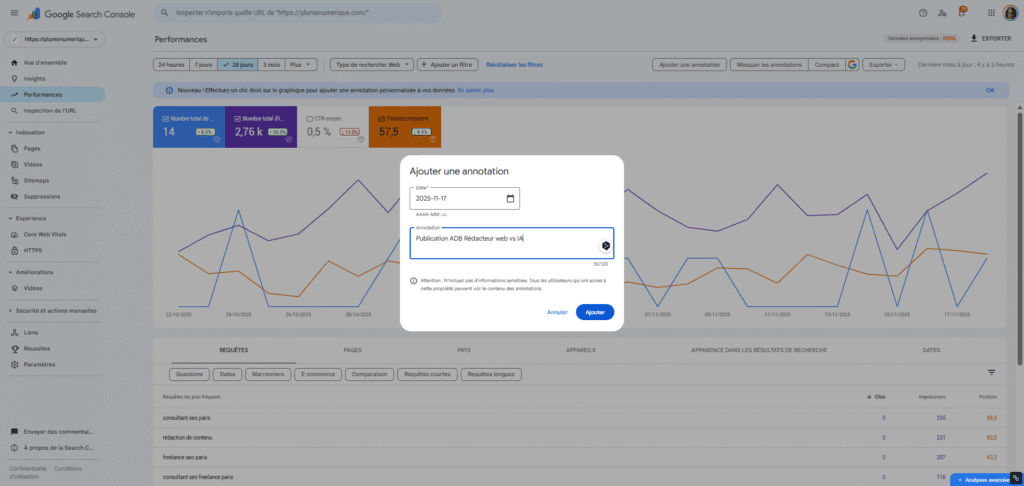Expand the Plus date range dropdown
Image resolution: width=1024 pixels, height=486 pixels.
coord(301,64)
